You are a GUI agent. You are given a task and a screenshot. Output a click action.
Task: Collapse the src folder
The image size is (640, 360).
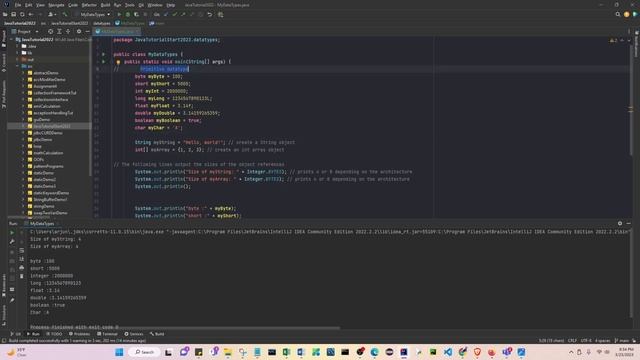[18, 66]
